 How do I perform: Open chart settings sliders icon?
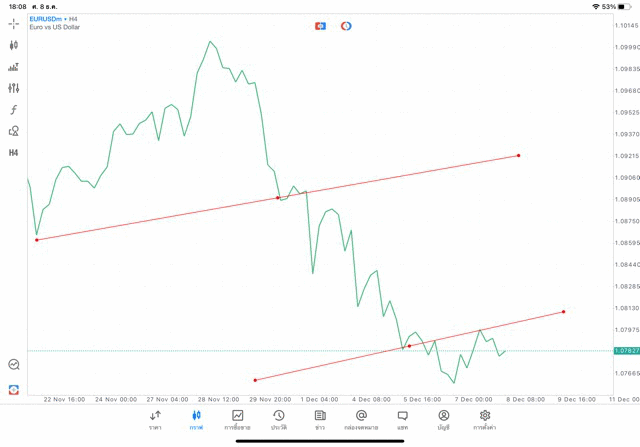[14, 88]
